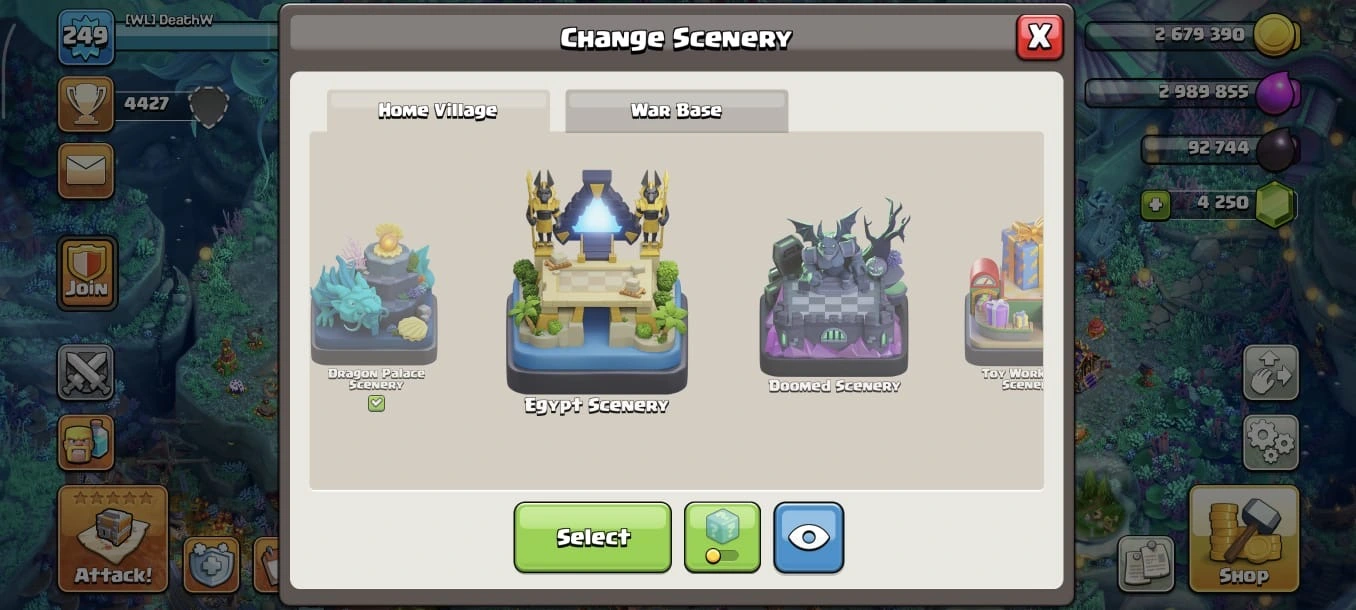Viewport: 1356px width, 610px height.
Task: Preview scenery with the eye button
Action: click(808, 538)
